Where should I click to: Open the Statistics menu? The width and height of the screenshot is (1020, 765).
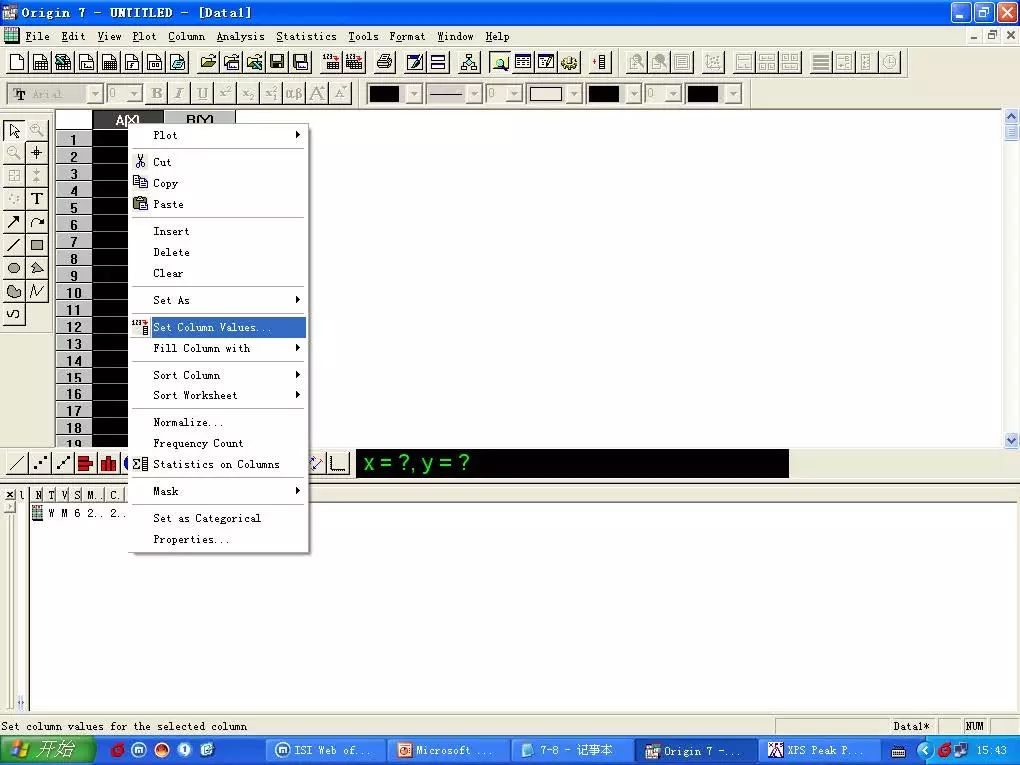point(306,36)
